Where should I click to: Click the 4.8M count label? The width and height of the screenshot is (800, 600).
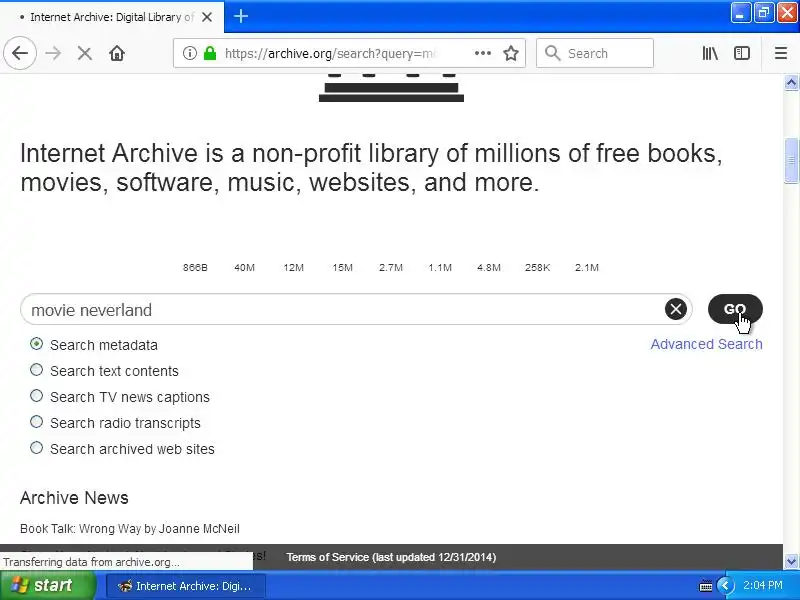pyautogui.click(x=489, y=267)
